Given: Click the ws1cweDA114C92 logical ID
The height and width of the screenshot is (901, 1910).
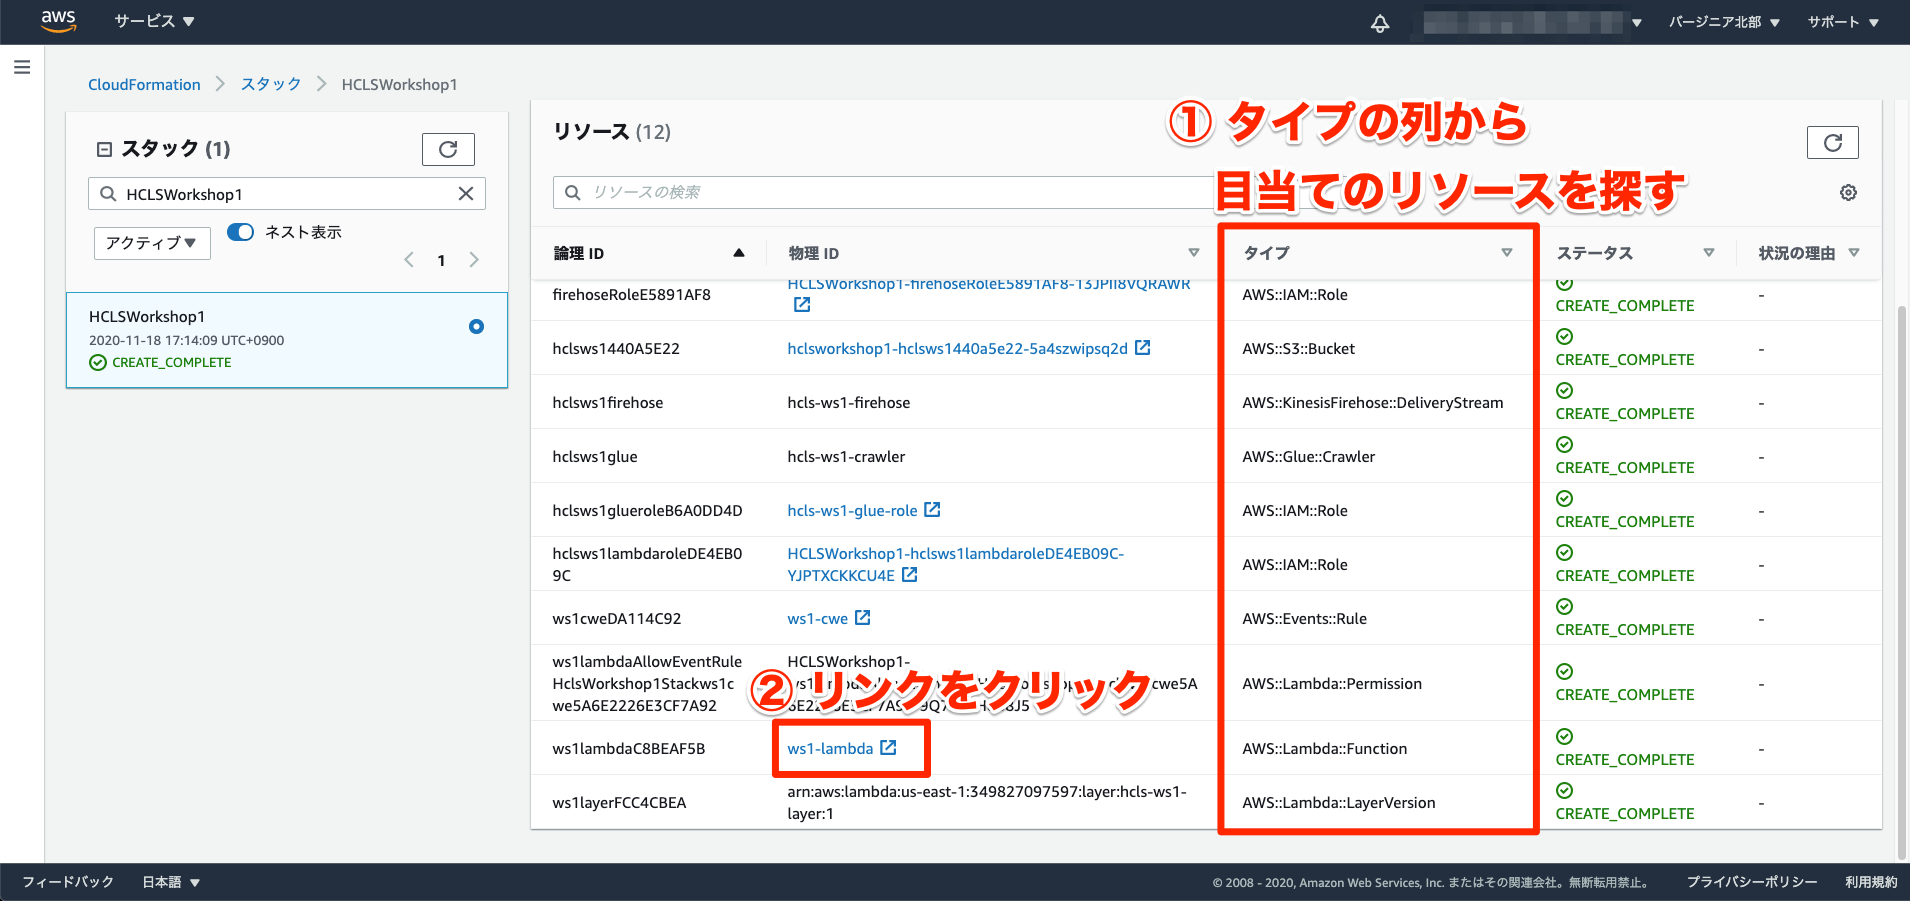Looking at the screenshot, I should click(x=616, y=619).
